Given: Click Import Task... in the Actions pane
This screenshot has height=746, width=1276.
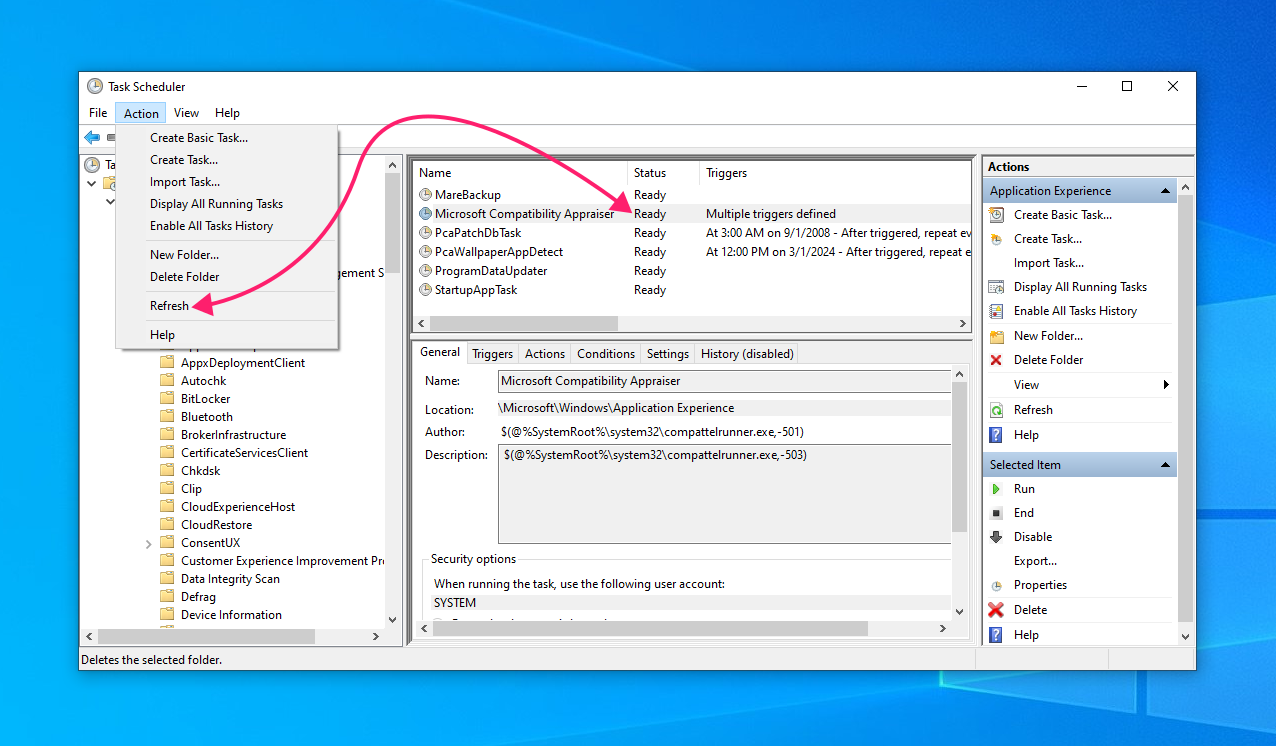Looking at the screenshot, I should coord(1048,263).
